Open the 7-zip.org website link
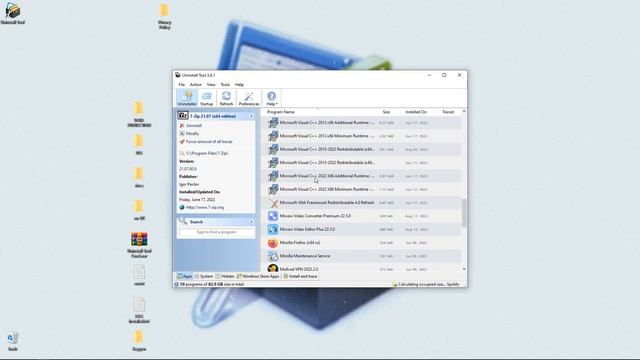The image size is (640, 360). (x=202, y=207)
